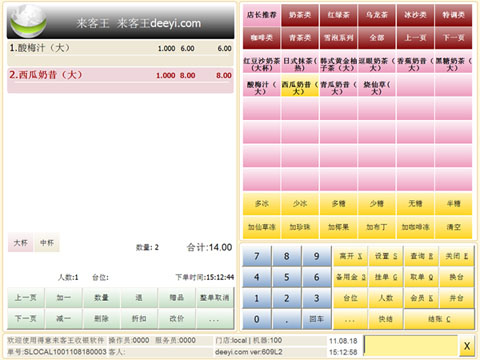Screen dimensions: 480x360
Task: Open the 冰沙类 category tab
Action: pos(415,15)
